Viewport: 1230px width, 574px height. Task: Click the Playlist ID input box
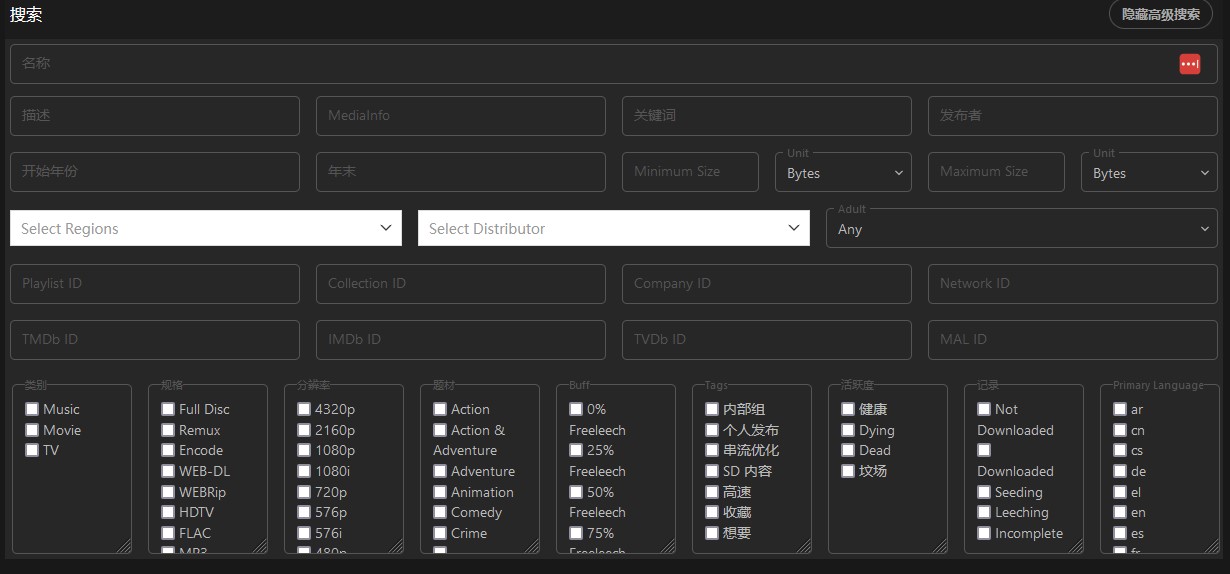pos(154,284)
